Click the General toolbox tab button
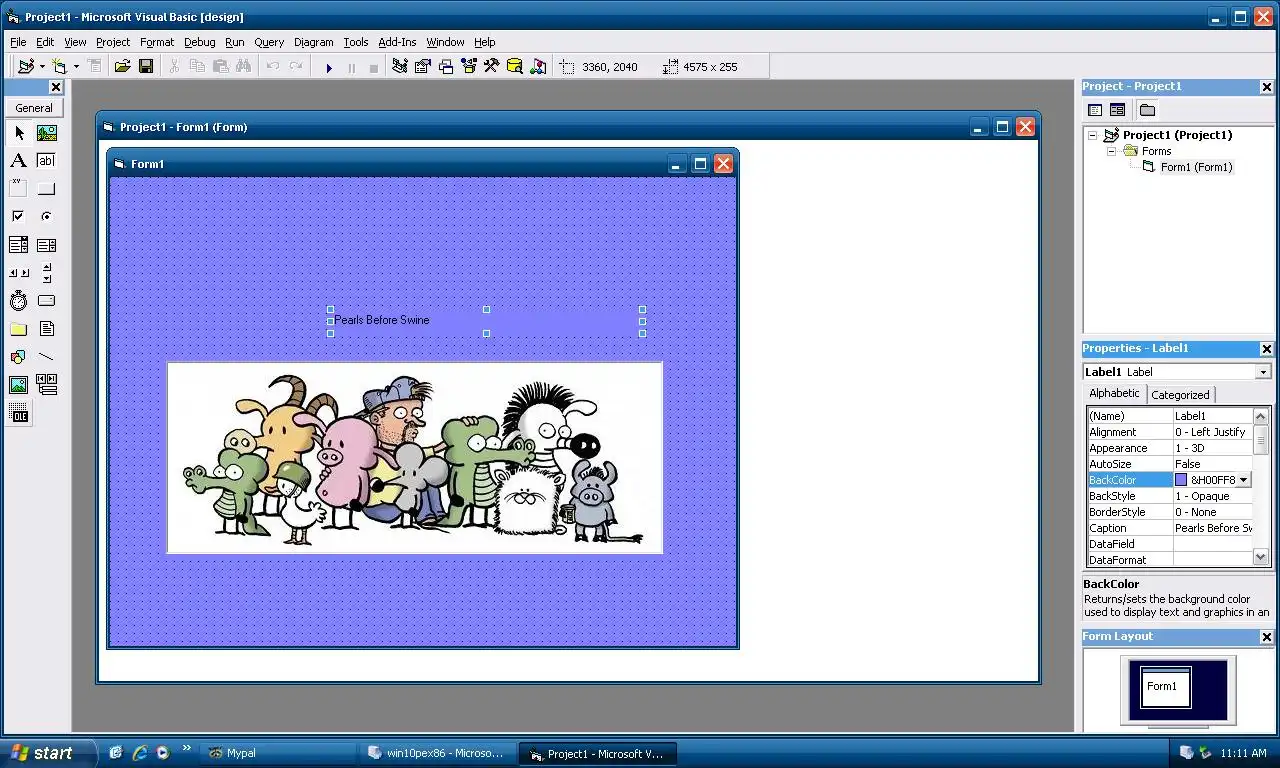 (x=34, y=108)
